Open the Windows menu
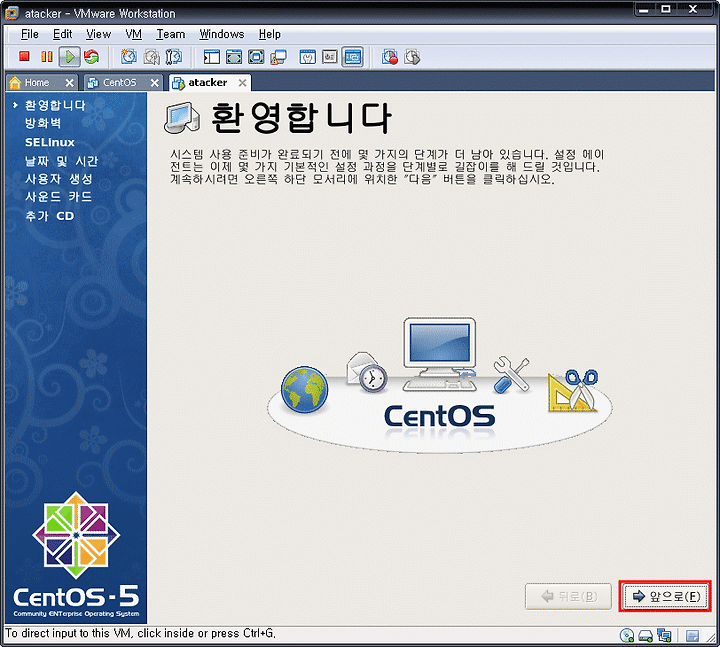Screen dimensions: 720x647 click(x=222, y=34)
